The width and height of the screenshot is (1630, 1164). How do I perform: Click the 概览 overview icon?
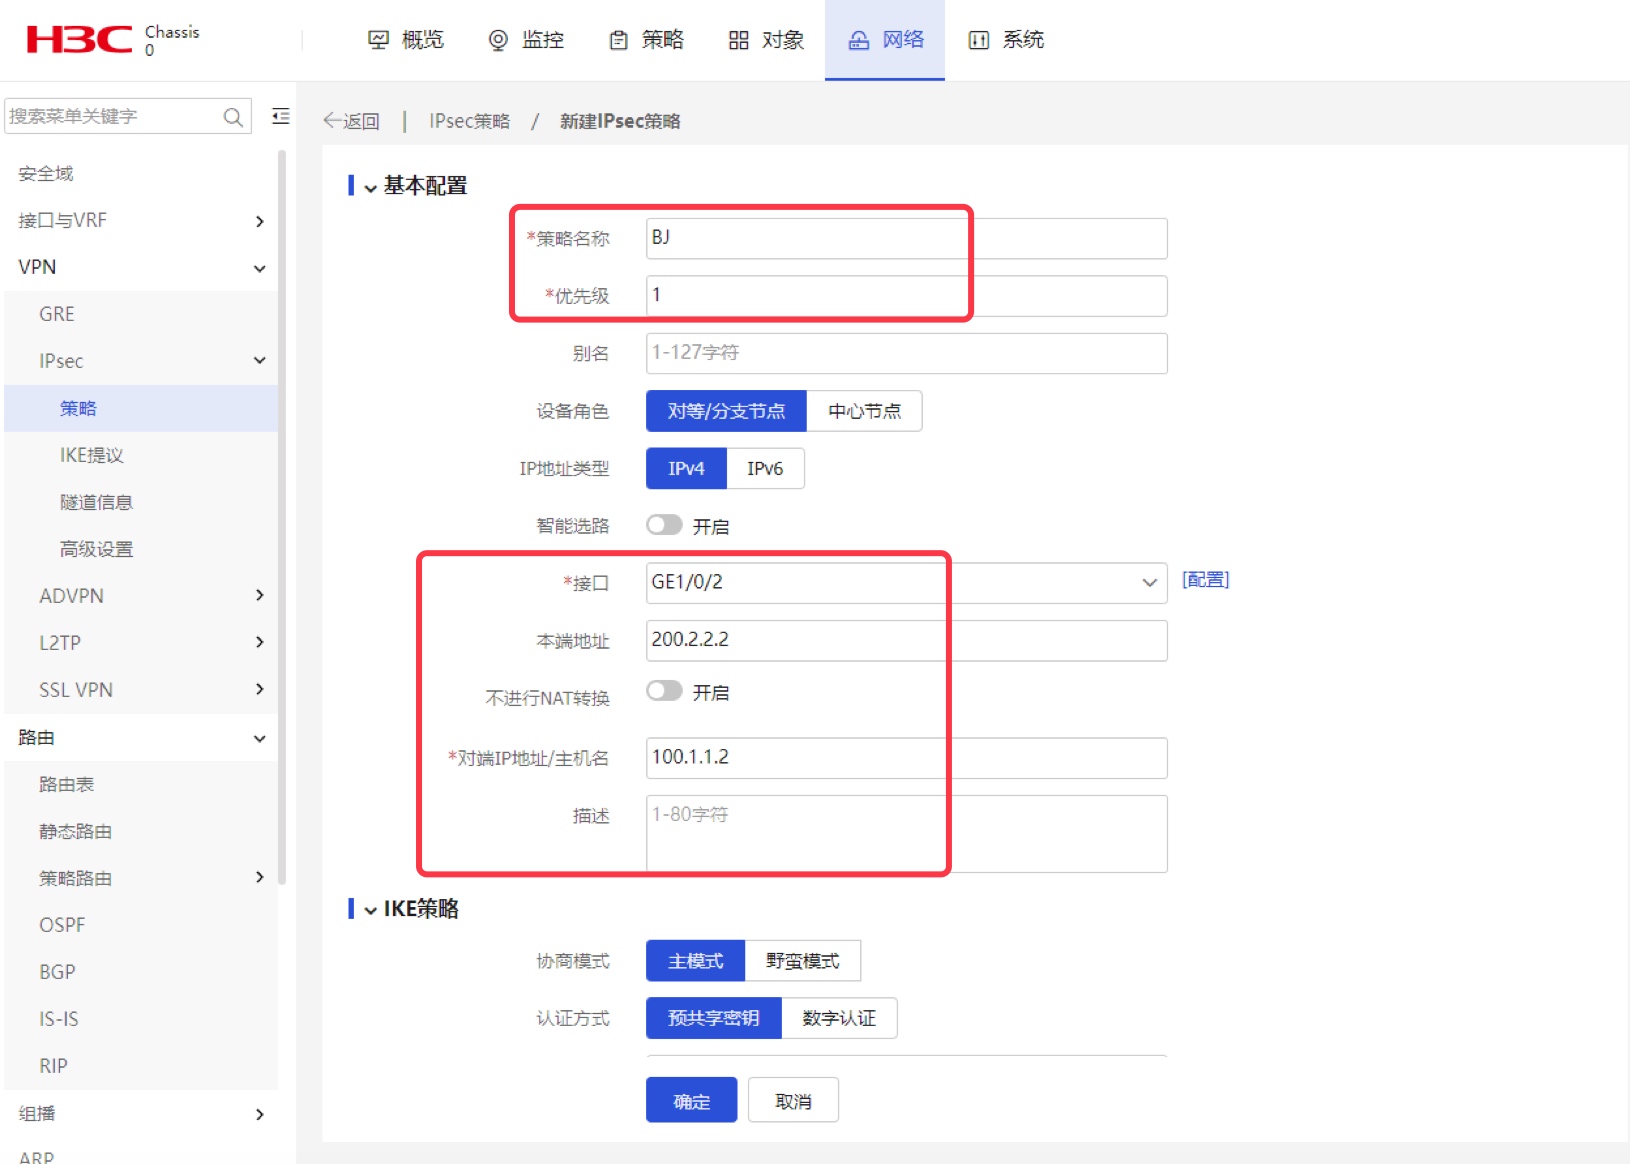click(378, 40)
